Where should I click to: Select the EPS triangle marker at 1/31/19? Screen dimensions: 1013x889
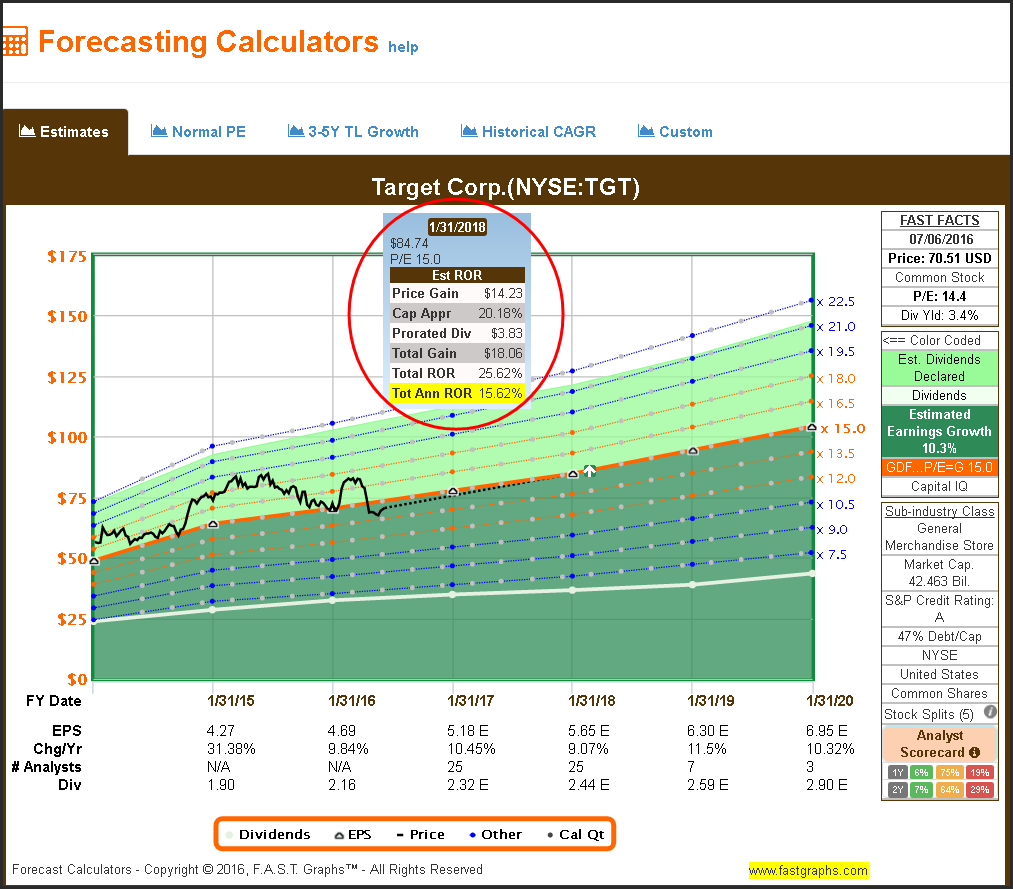[693, 451]
